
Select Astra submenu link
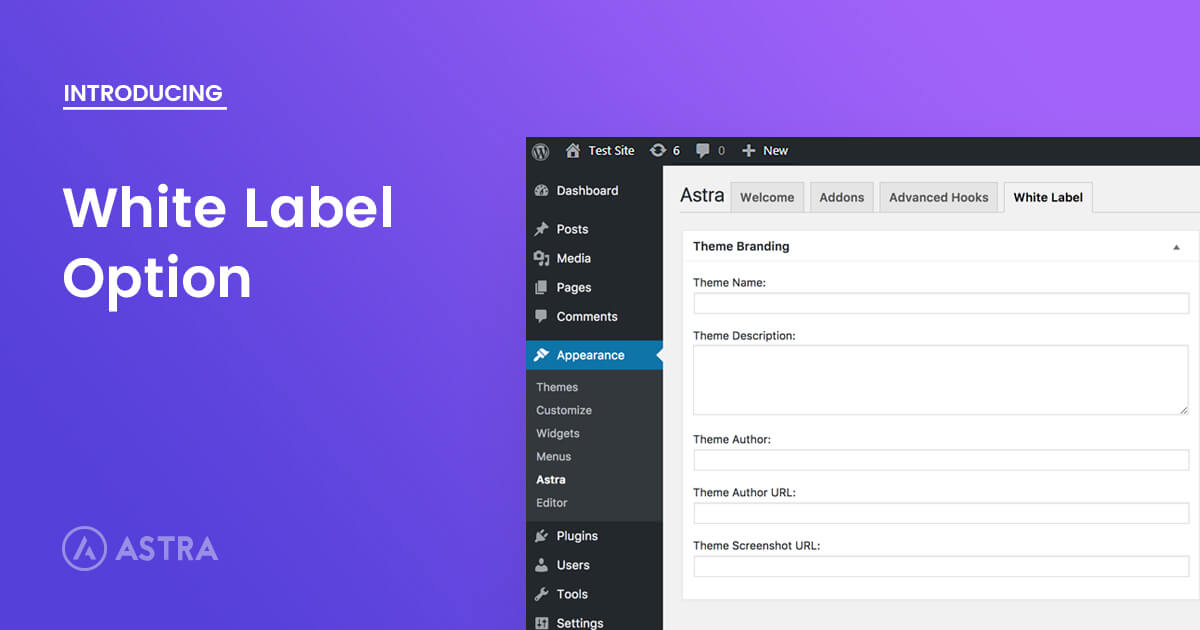551,480
